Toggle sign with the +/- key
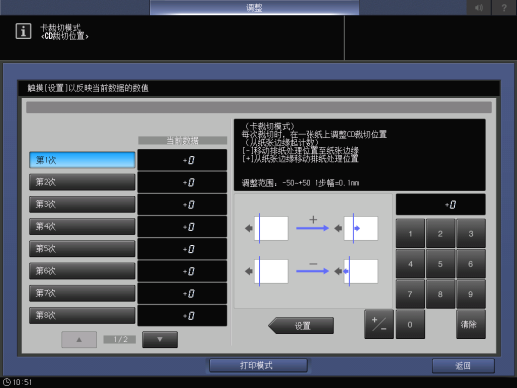 point(379,324)
